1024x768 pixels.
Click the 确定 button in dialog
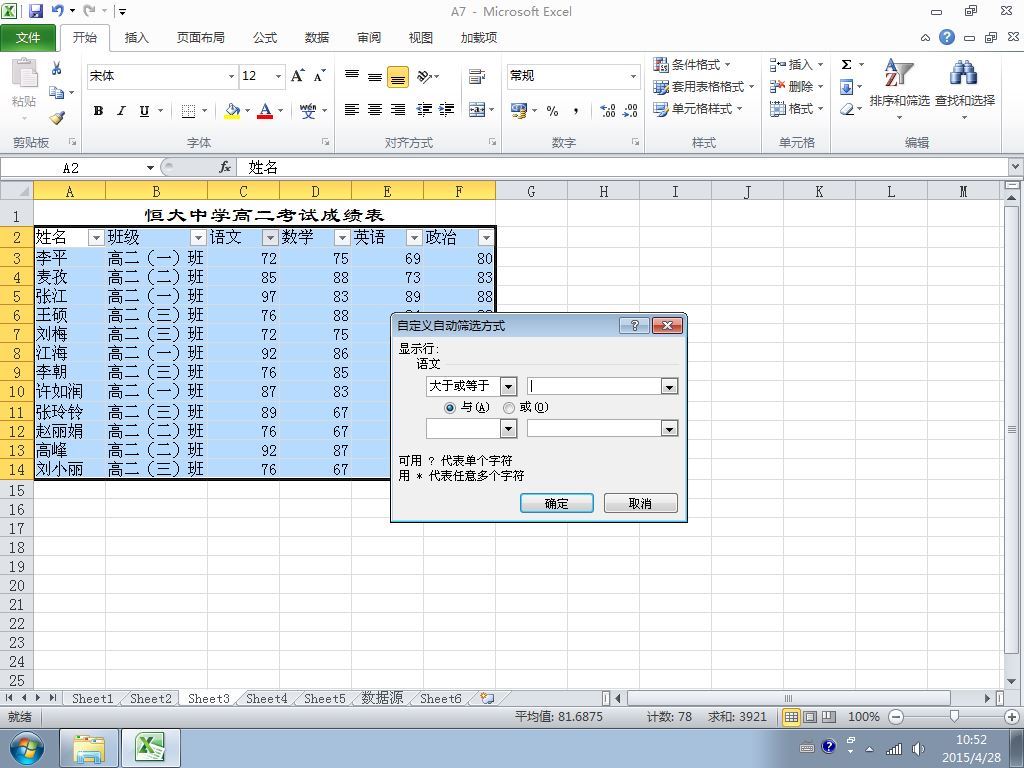(556, 504)
